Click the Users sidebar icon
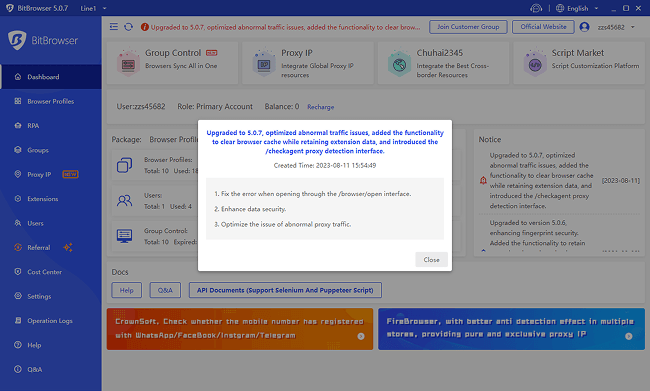Image resolution: width=650 pixels, height=391 pixels. pyautogui.click(x=18, y=223)
